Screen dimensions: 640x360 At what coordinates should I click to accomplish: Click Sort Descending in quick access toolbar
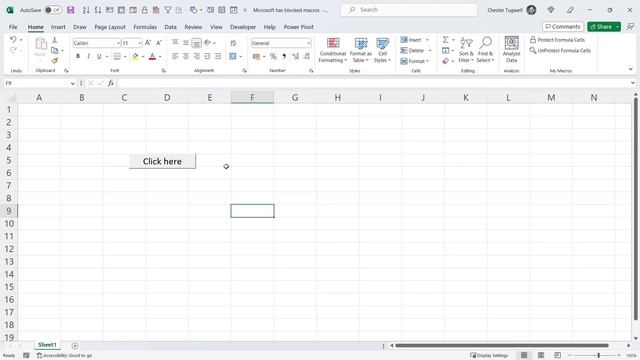(x=98, y=10)
